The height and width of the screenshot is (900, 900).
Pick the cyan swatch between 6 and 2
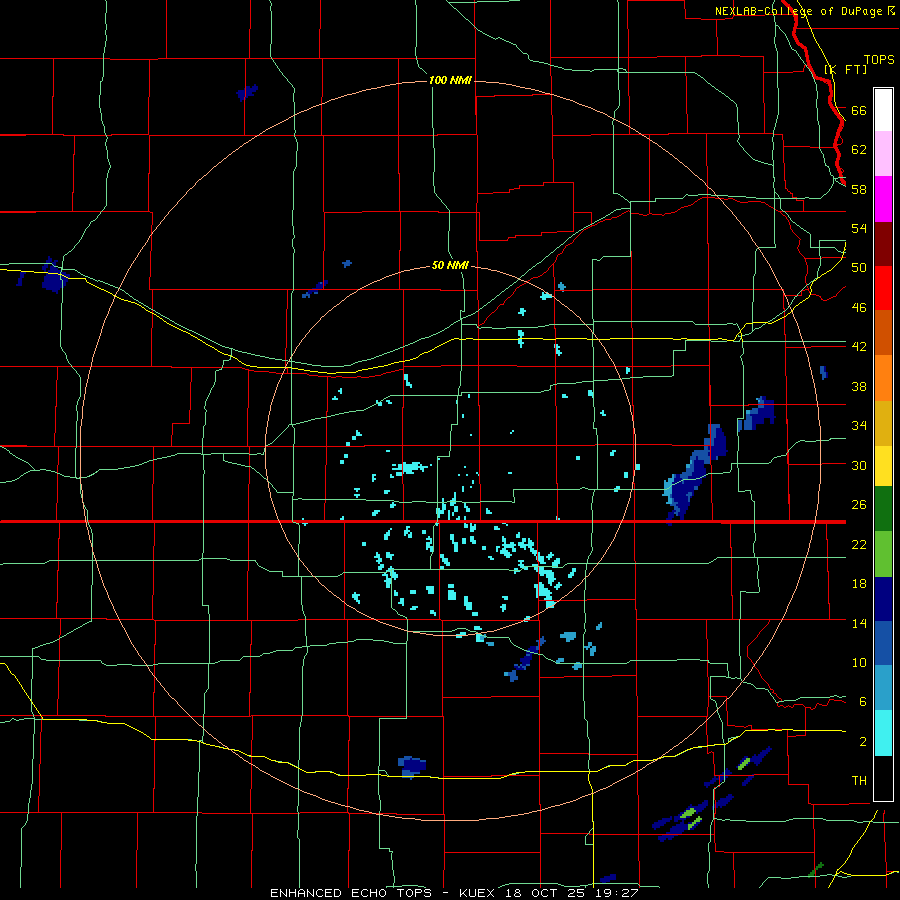(x=883, y=733)
